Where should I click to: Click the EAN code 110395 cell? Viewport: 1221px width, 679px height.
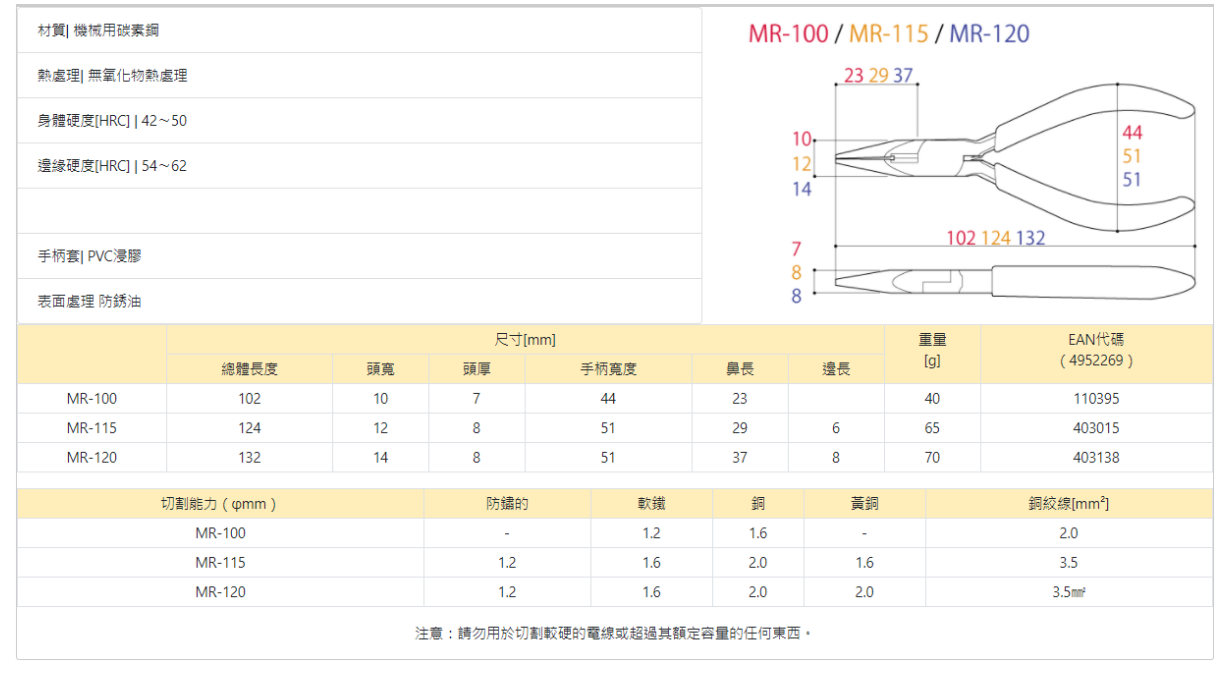click(1095, 399)
